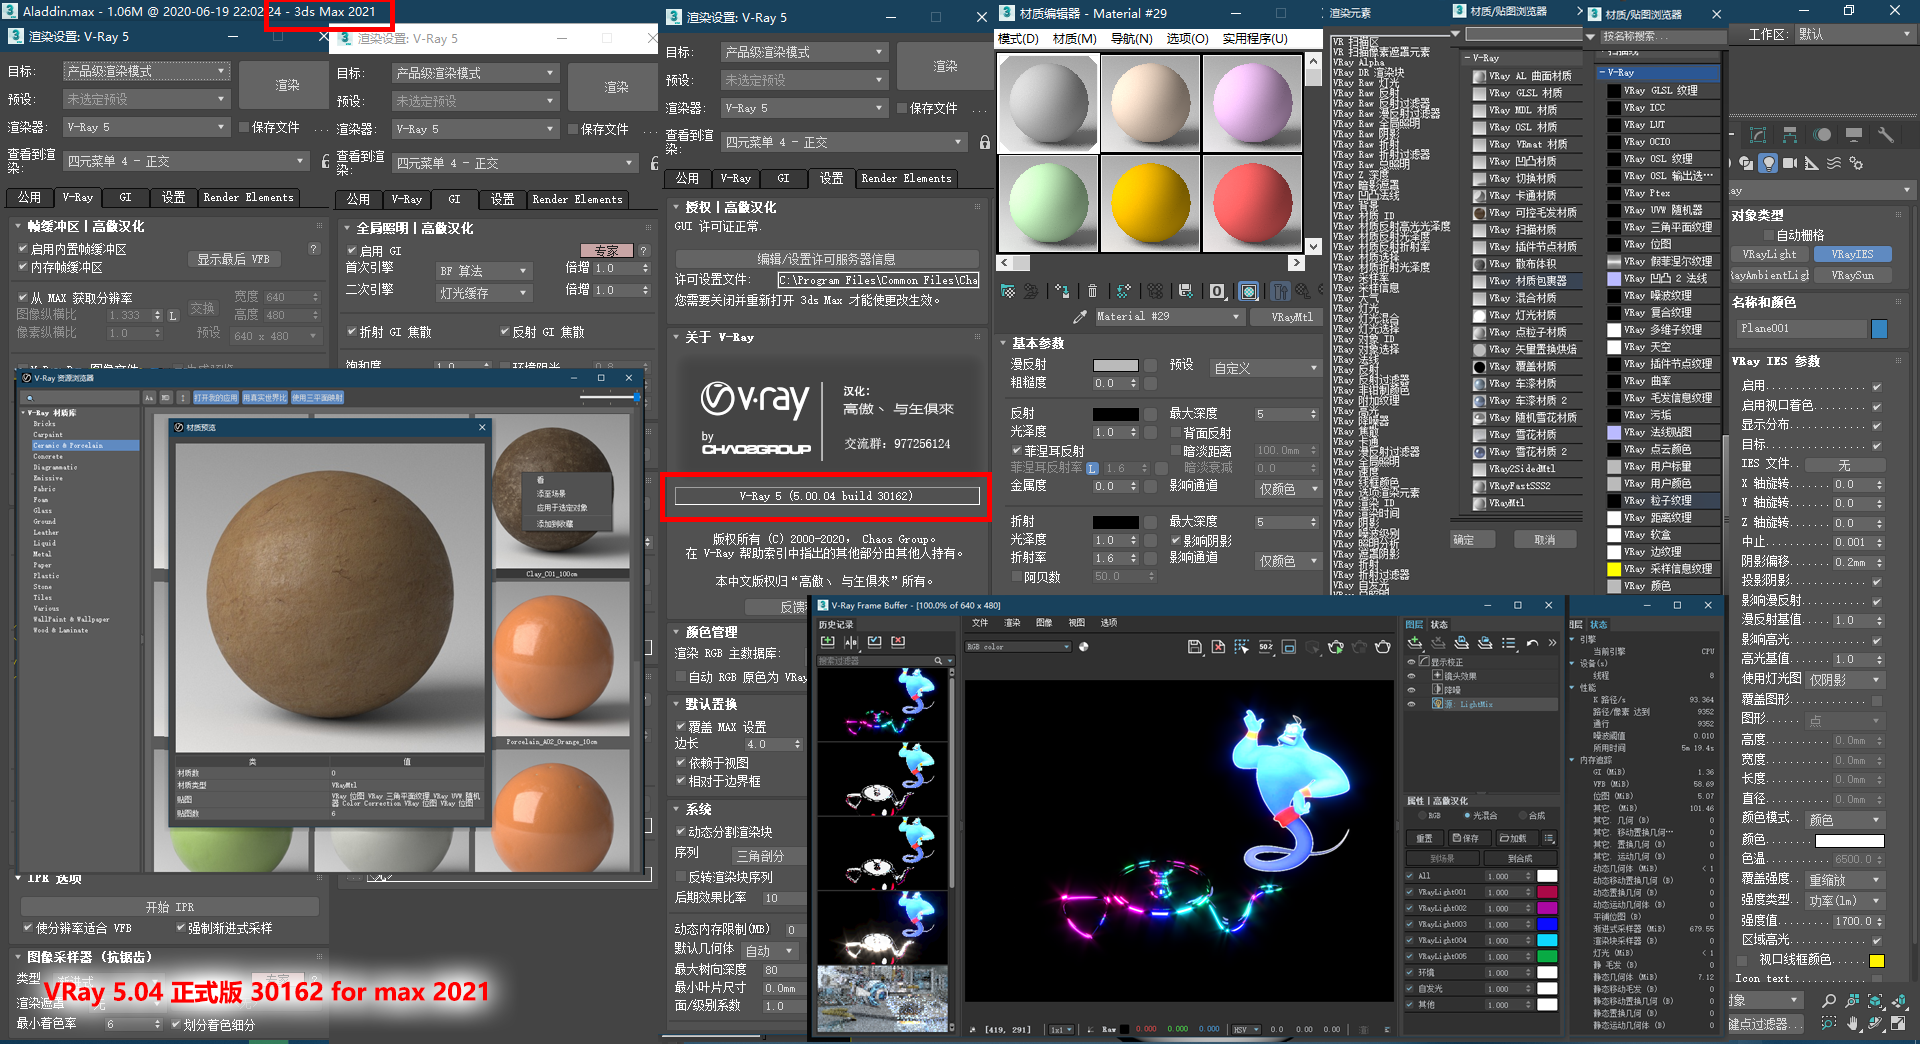The image size is (1920, 1044).
Task: Switch to the 状态 tab in Frame Buffer
Action: click(1439, 624)
